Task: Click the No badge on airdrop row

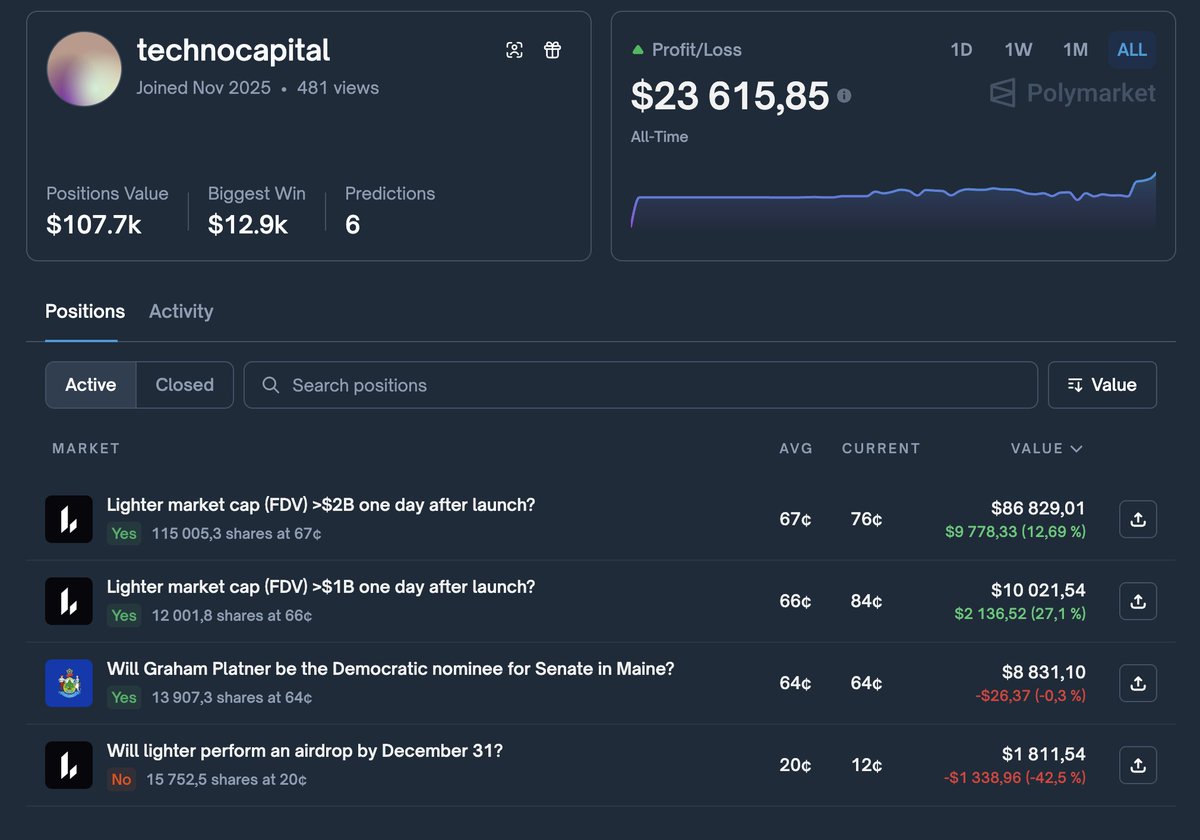Action: 121,780
